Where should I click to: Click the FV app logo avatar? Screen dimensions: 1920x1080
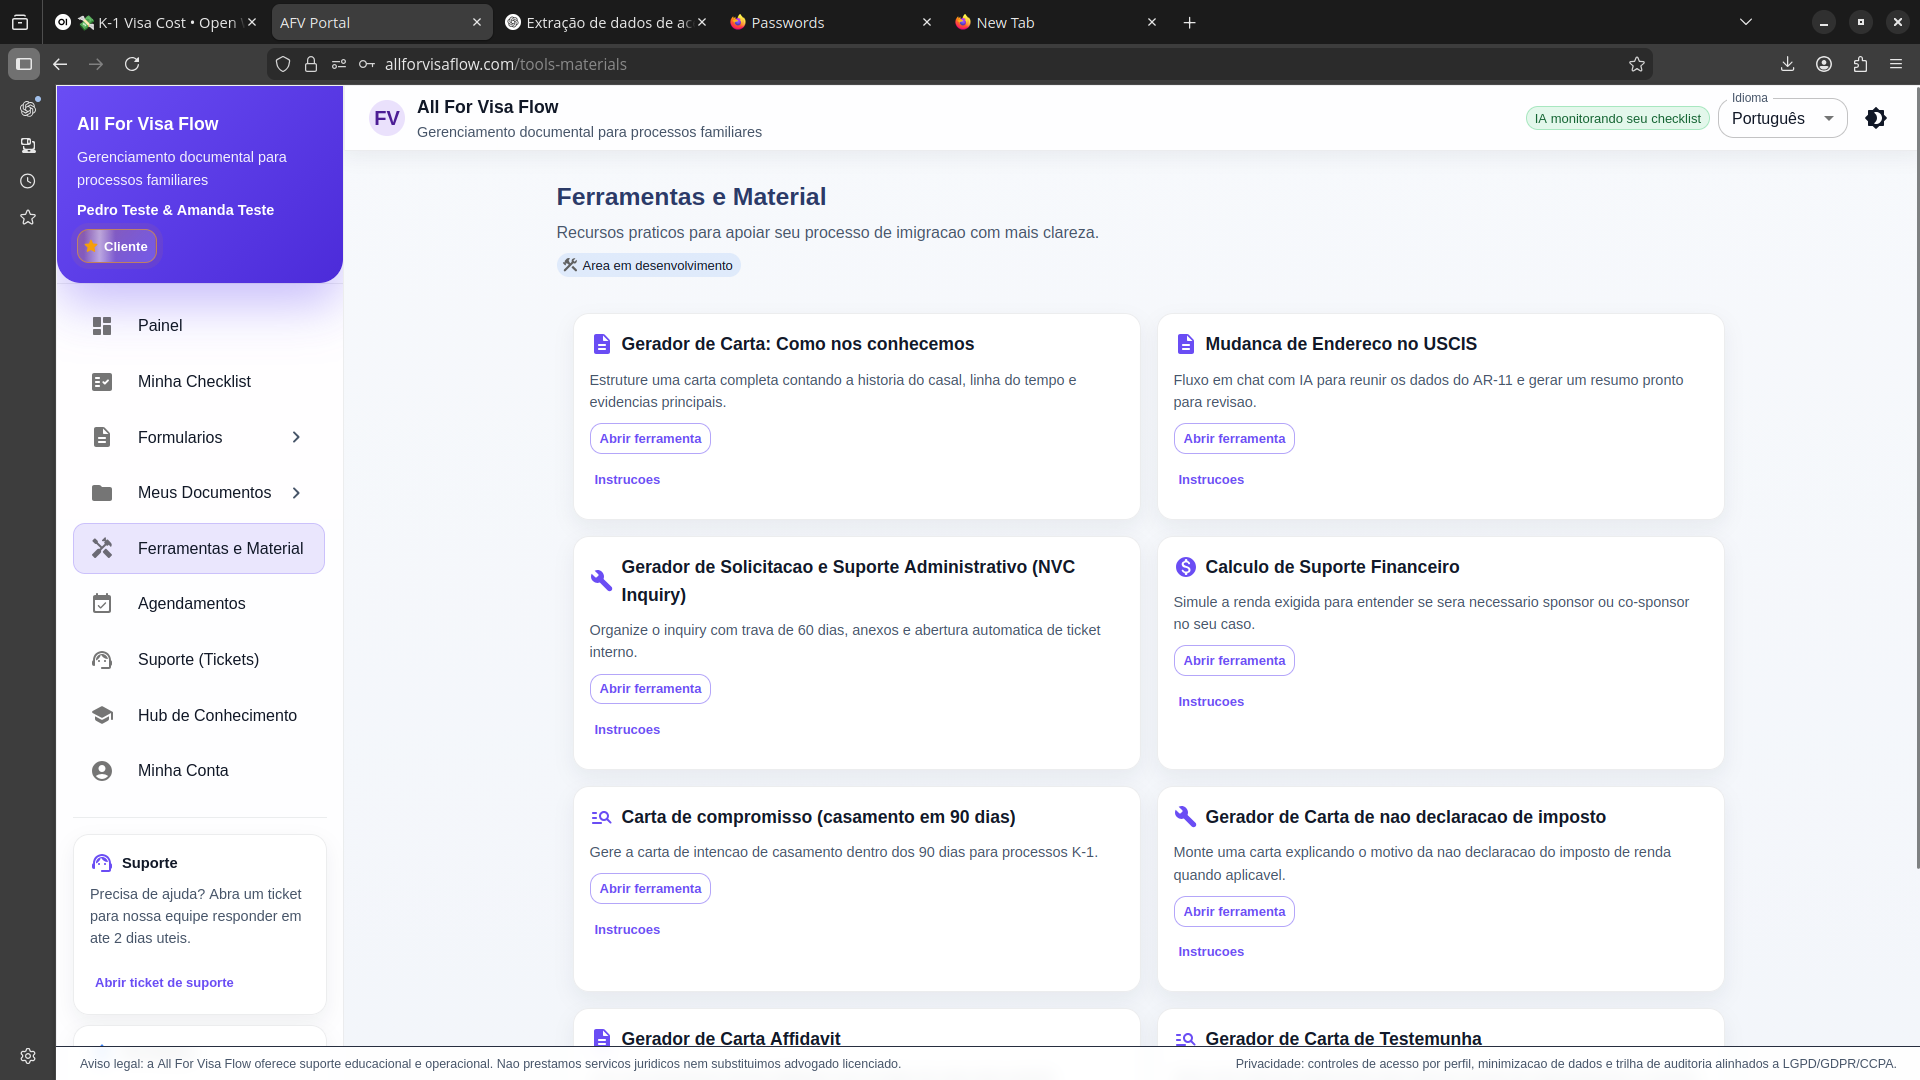[x=386, y=117]
